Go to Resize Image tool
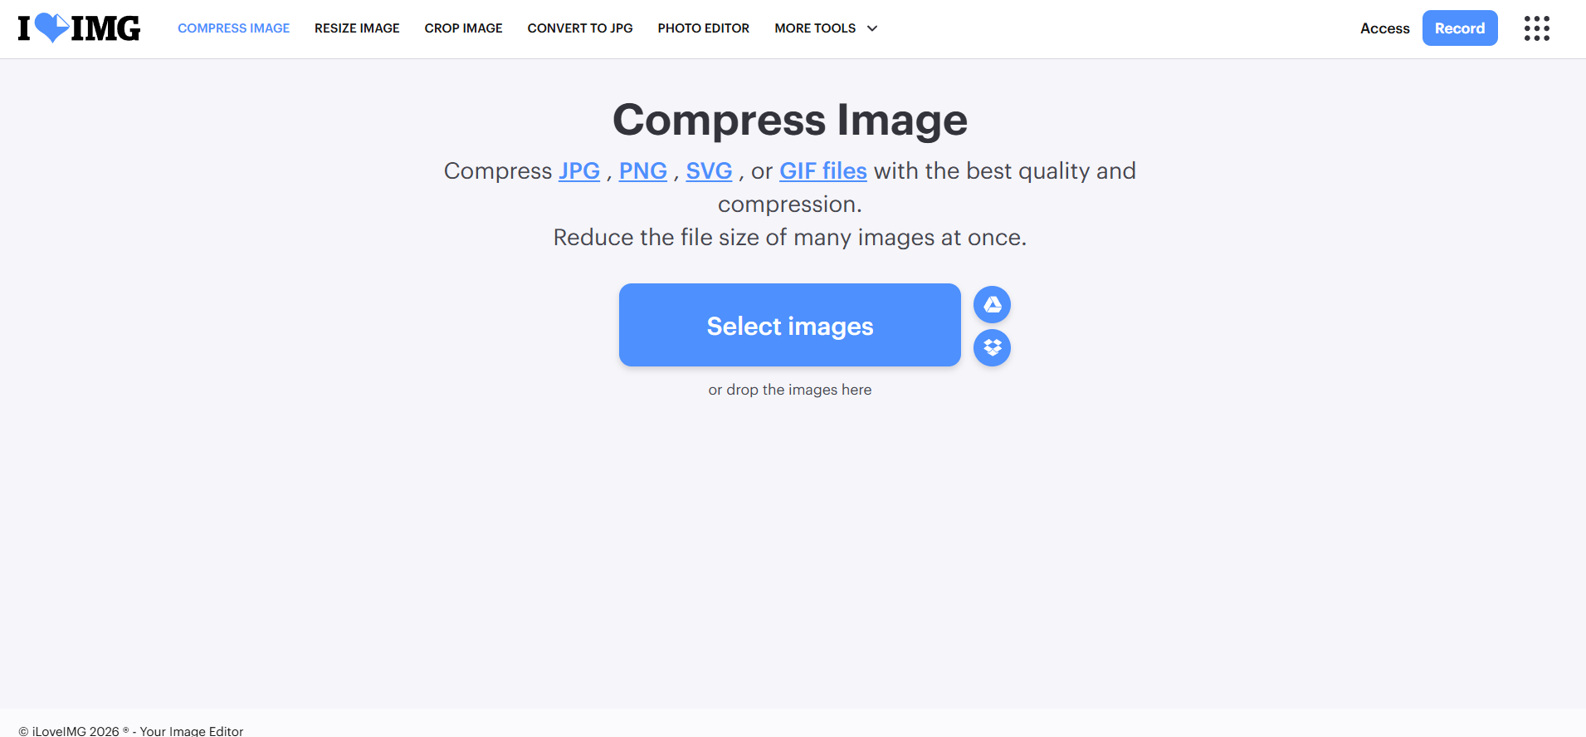Viewport: 1586px width, 737px height. pos(357,28)
